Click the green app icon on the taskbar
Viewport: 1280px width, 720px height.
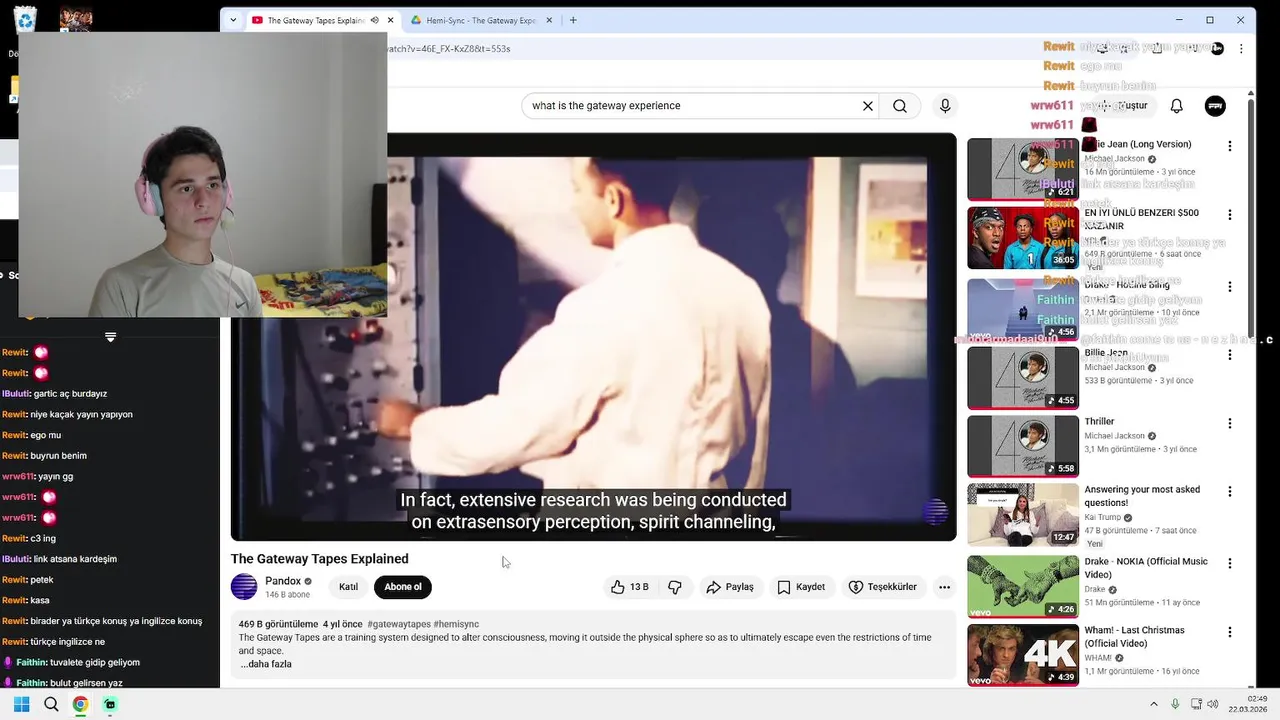[110, 704]
